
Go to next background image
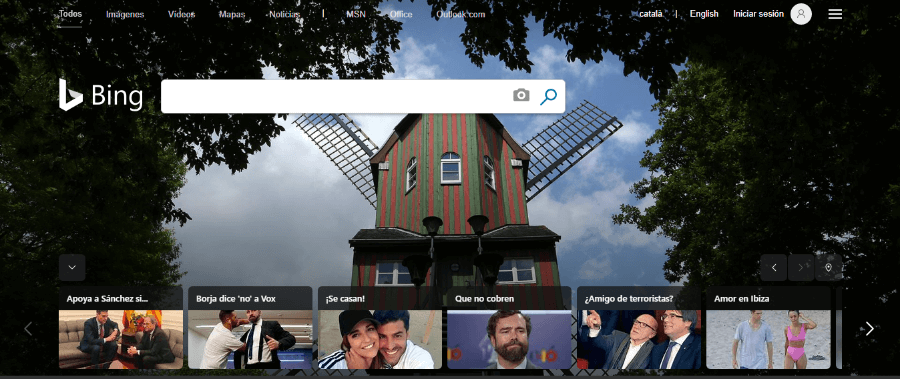click(x=801, y=268)
